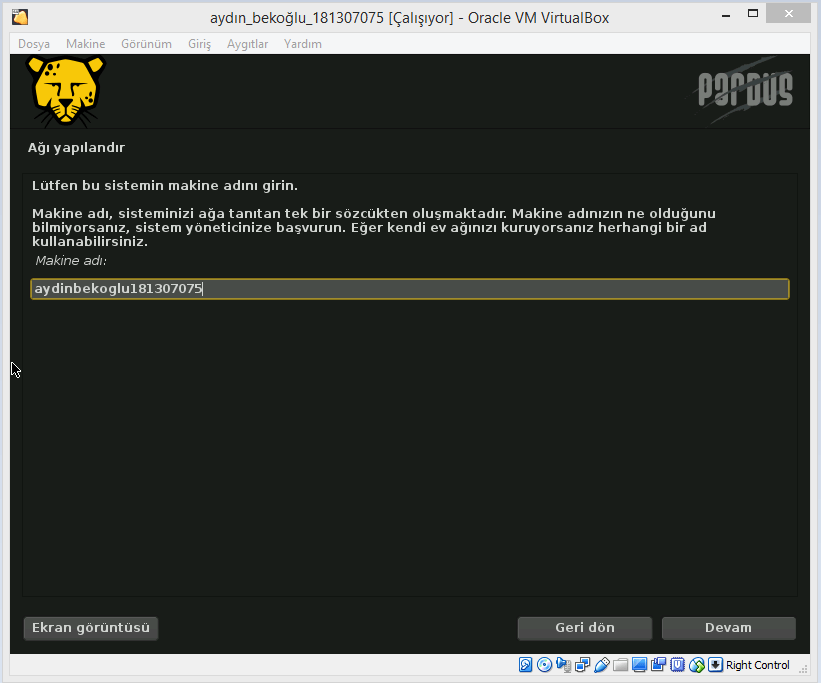Open the Yardım menu
Screen dimensions: 821x683
(x=303, y=44)
